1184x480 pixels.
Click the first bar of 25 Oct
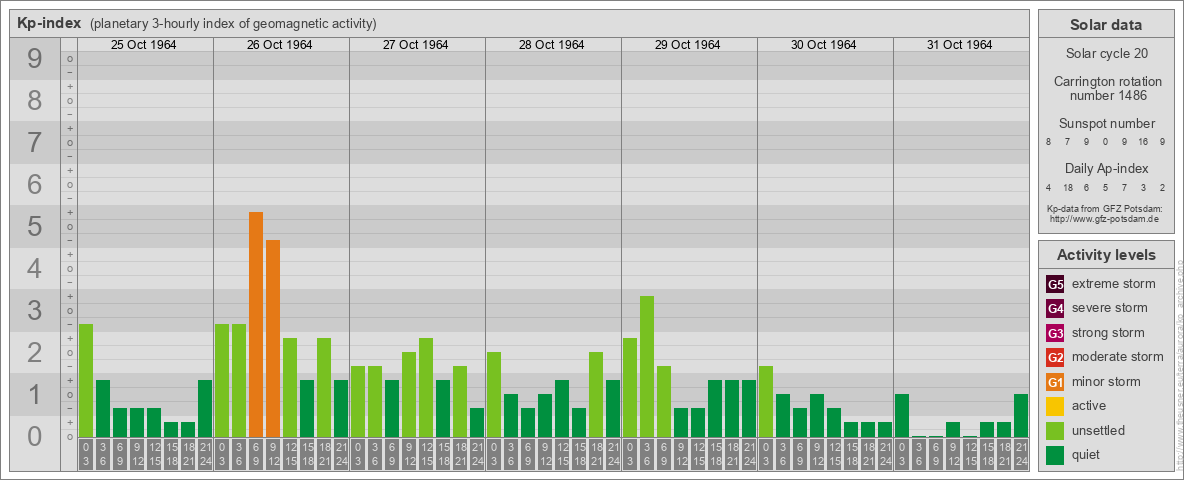coord(86,380)
